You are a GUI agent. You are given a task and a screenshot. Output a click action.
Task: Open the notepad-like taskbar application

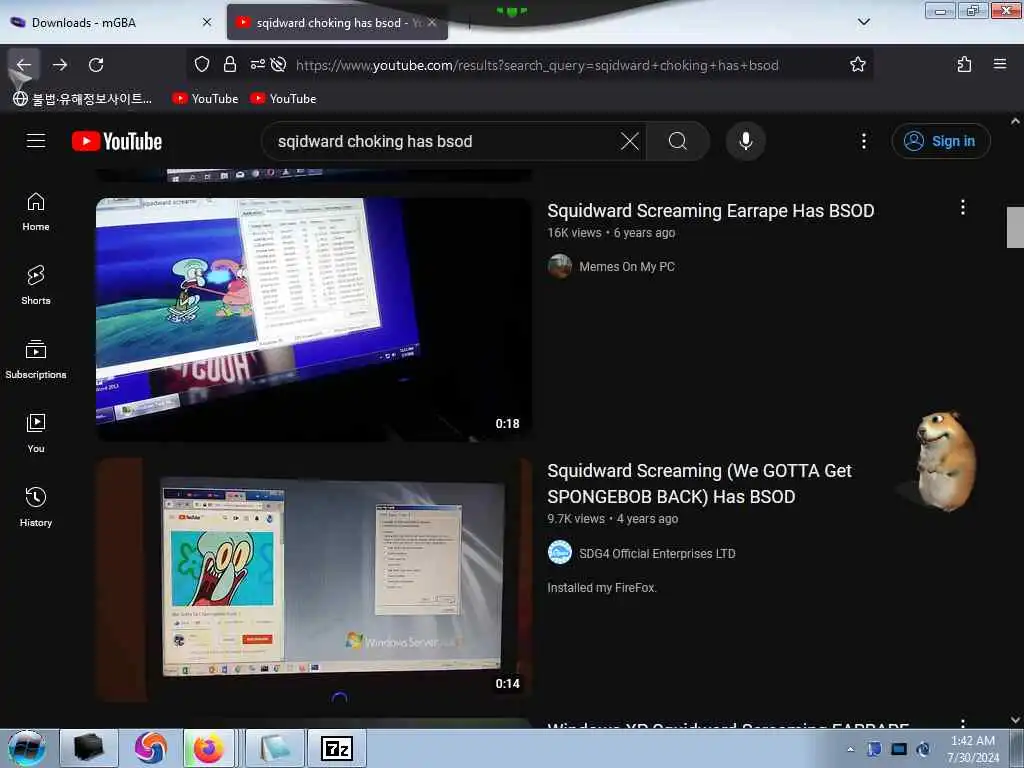275,748
